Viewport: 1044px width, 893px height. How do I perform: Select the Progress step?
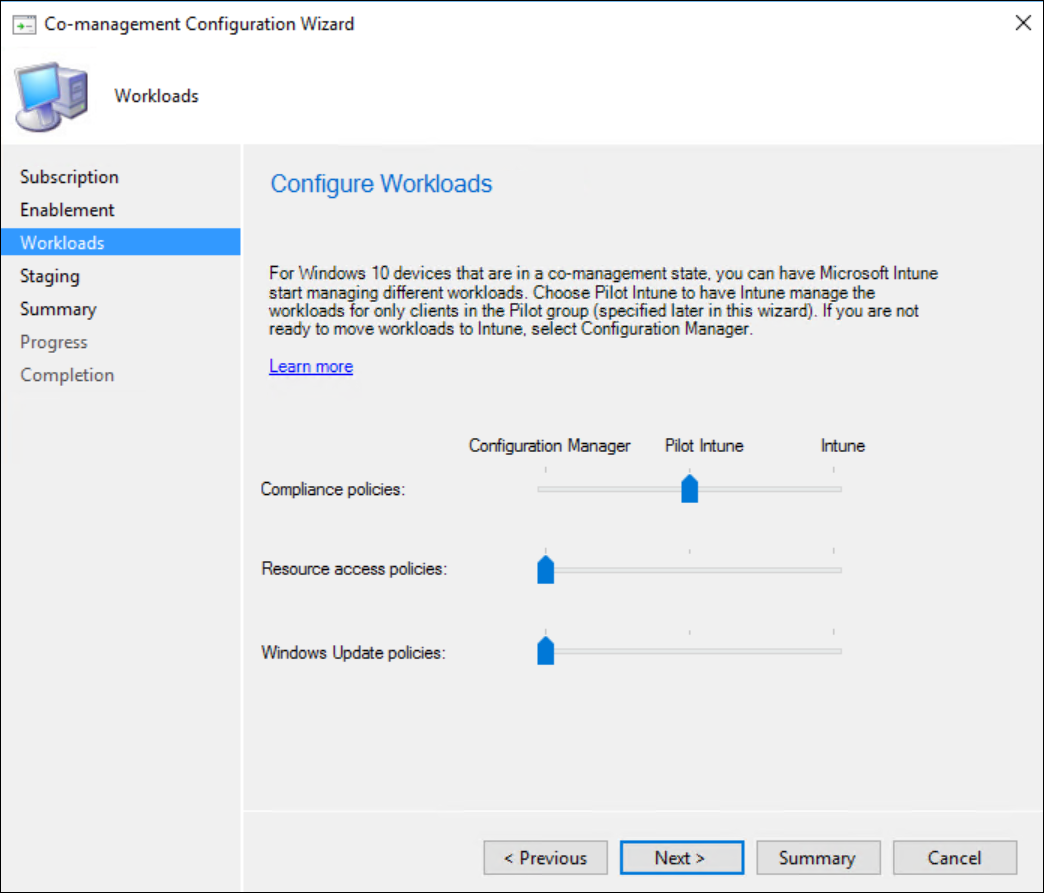(x=54, y=342)
